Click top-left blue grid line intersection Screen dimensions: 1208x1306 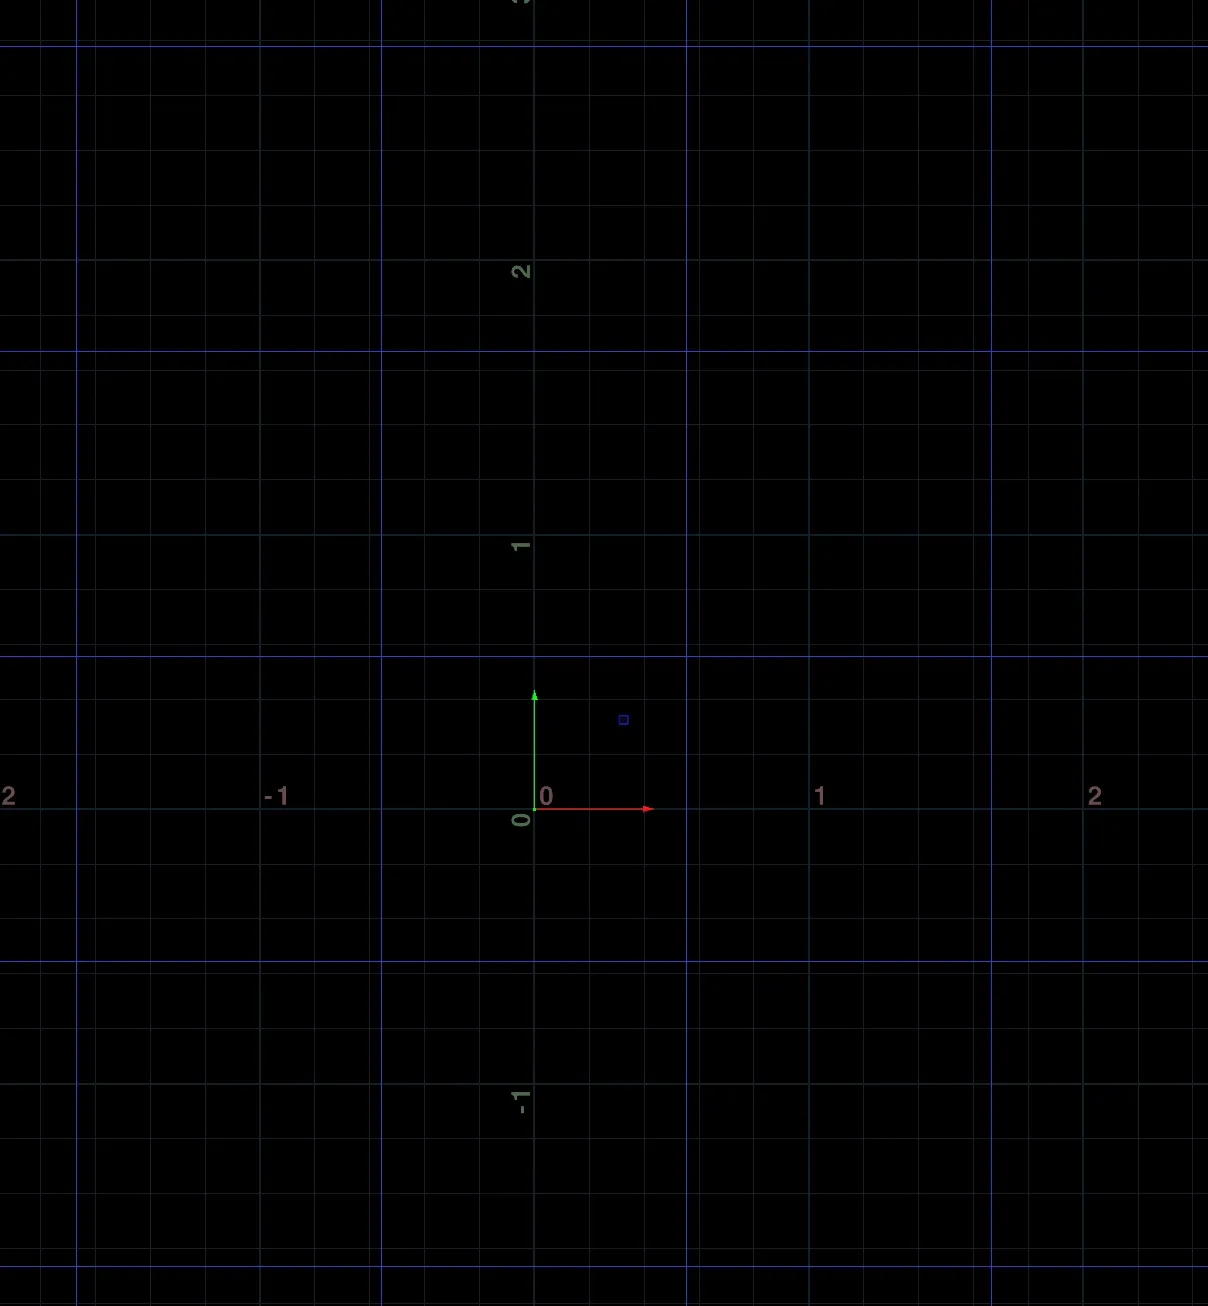77,46
